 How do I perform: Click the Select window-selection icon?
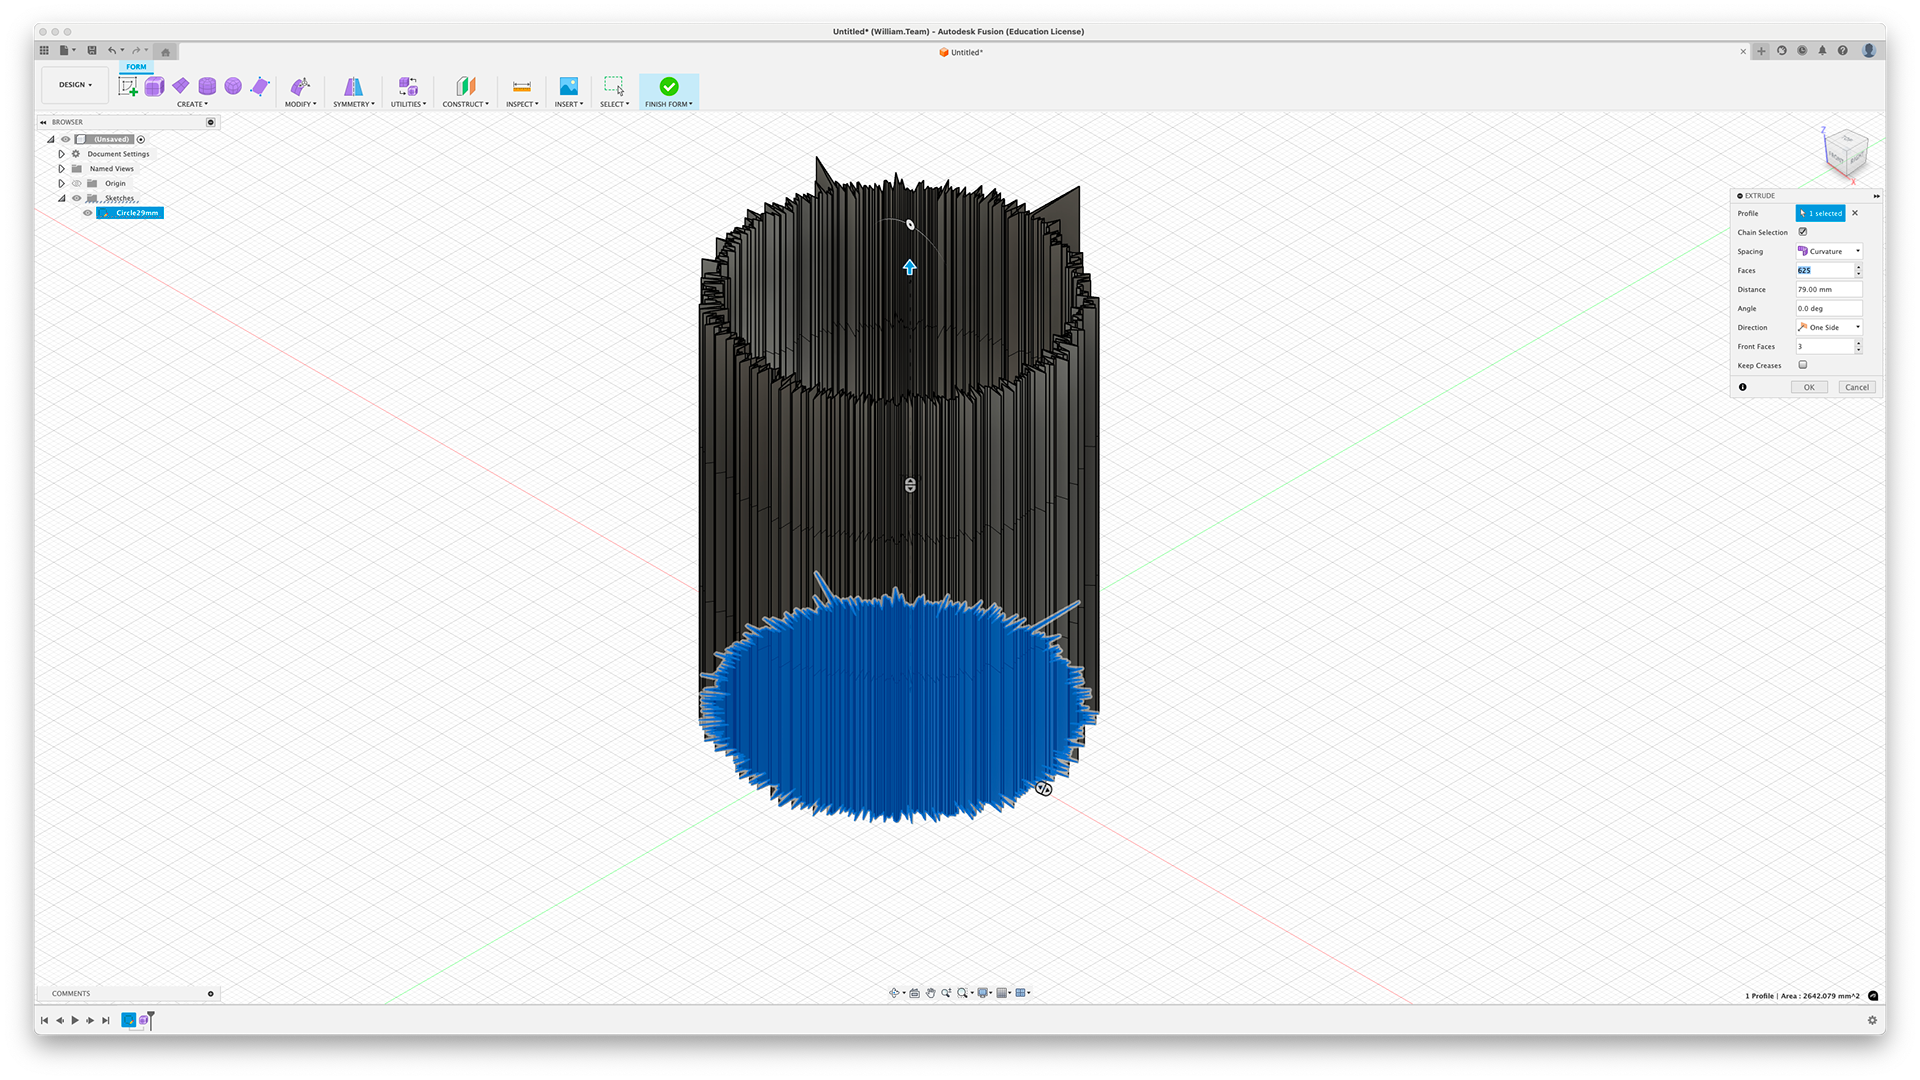click(x=614, y=87)
